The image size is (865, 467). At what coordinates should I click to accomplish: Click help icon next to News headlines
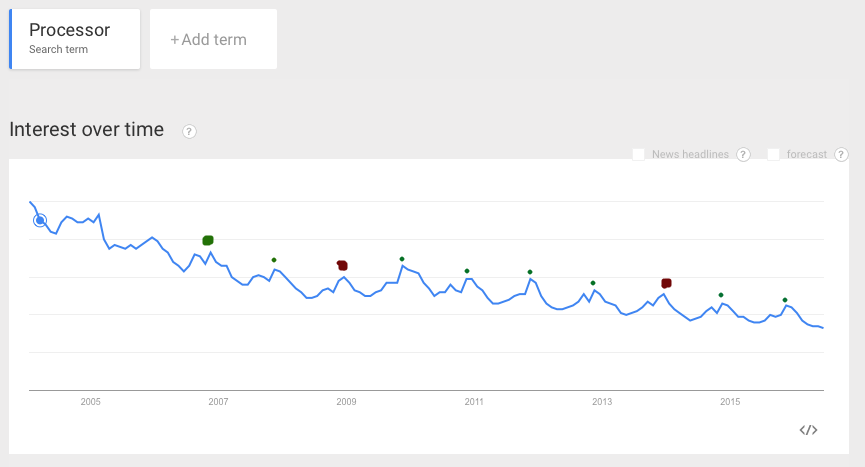(x=743, y=154)
